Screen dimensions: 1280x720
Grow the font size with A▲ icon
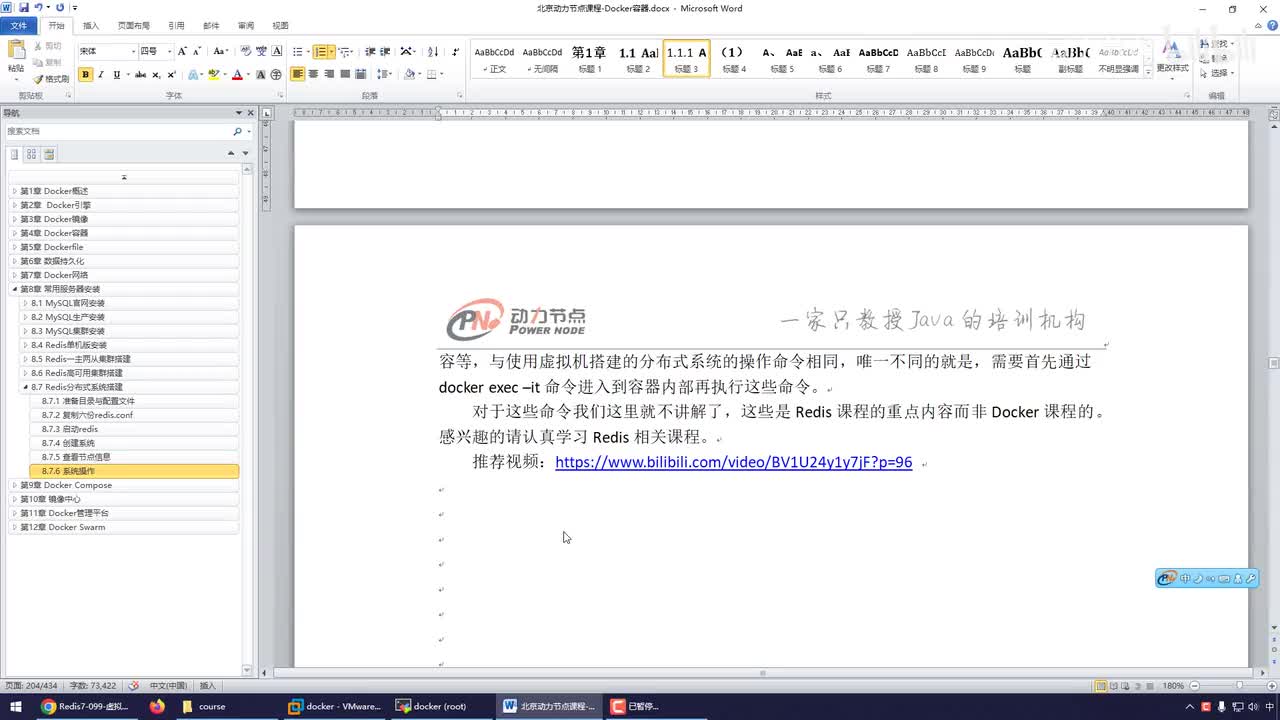tap(182, 51)
